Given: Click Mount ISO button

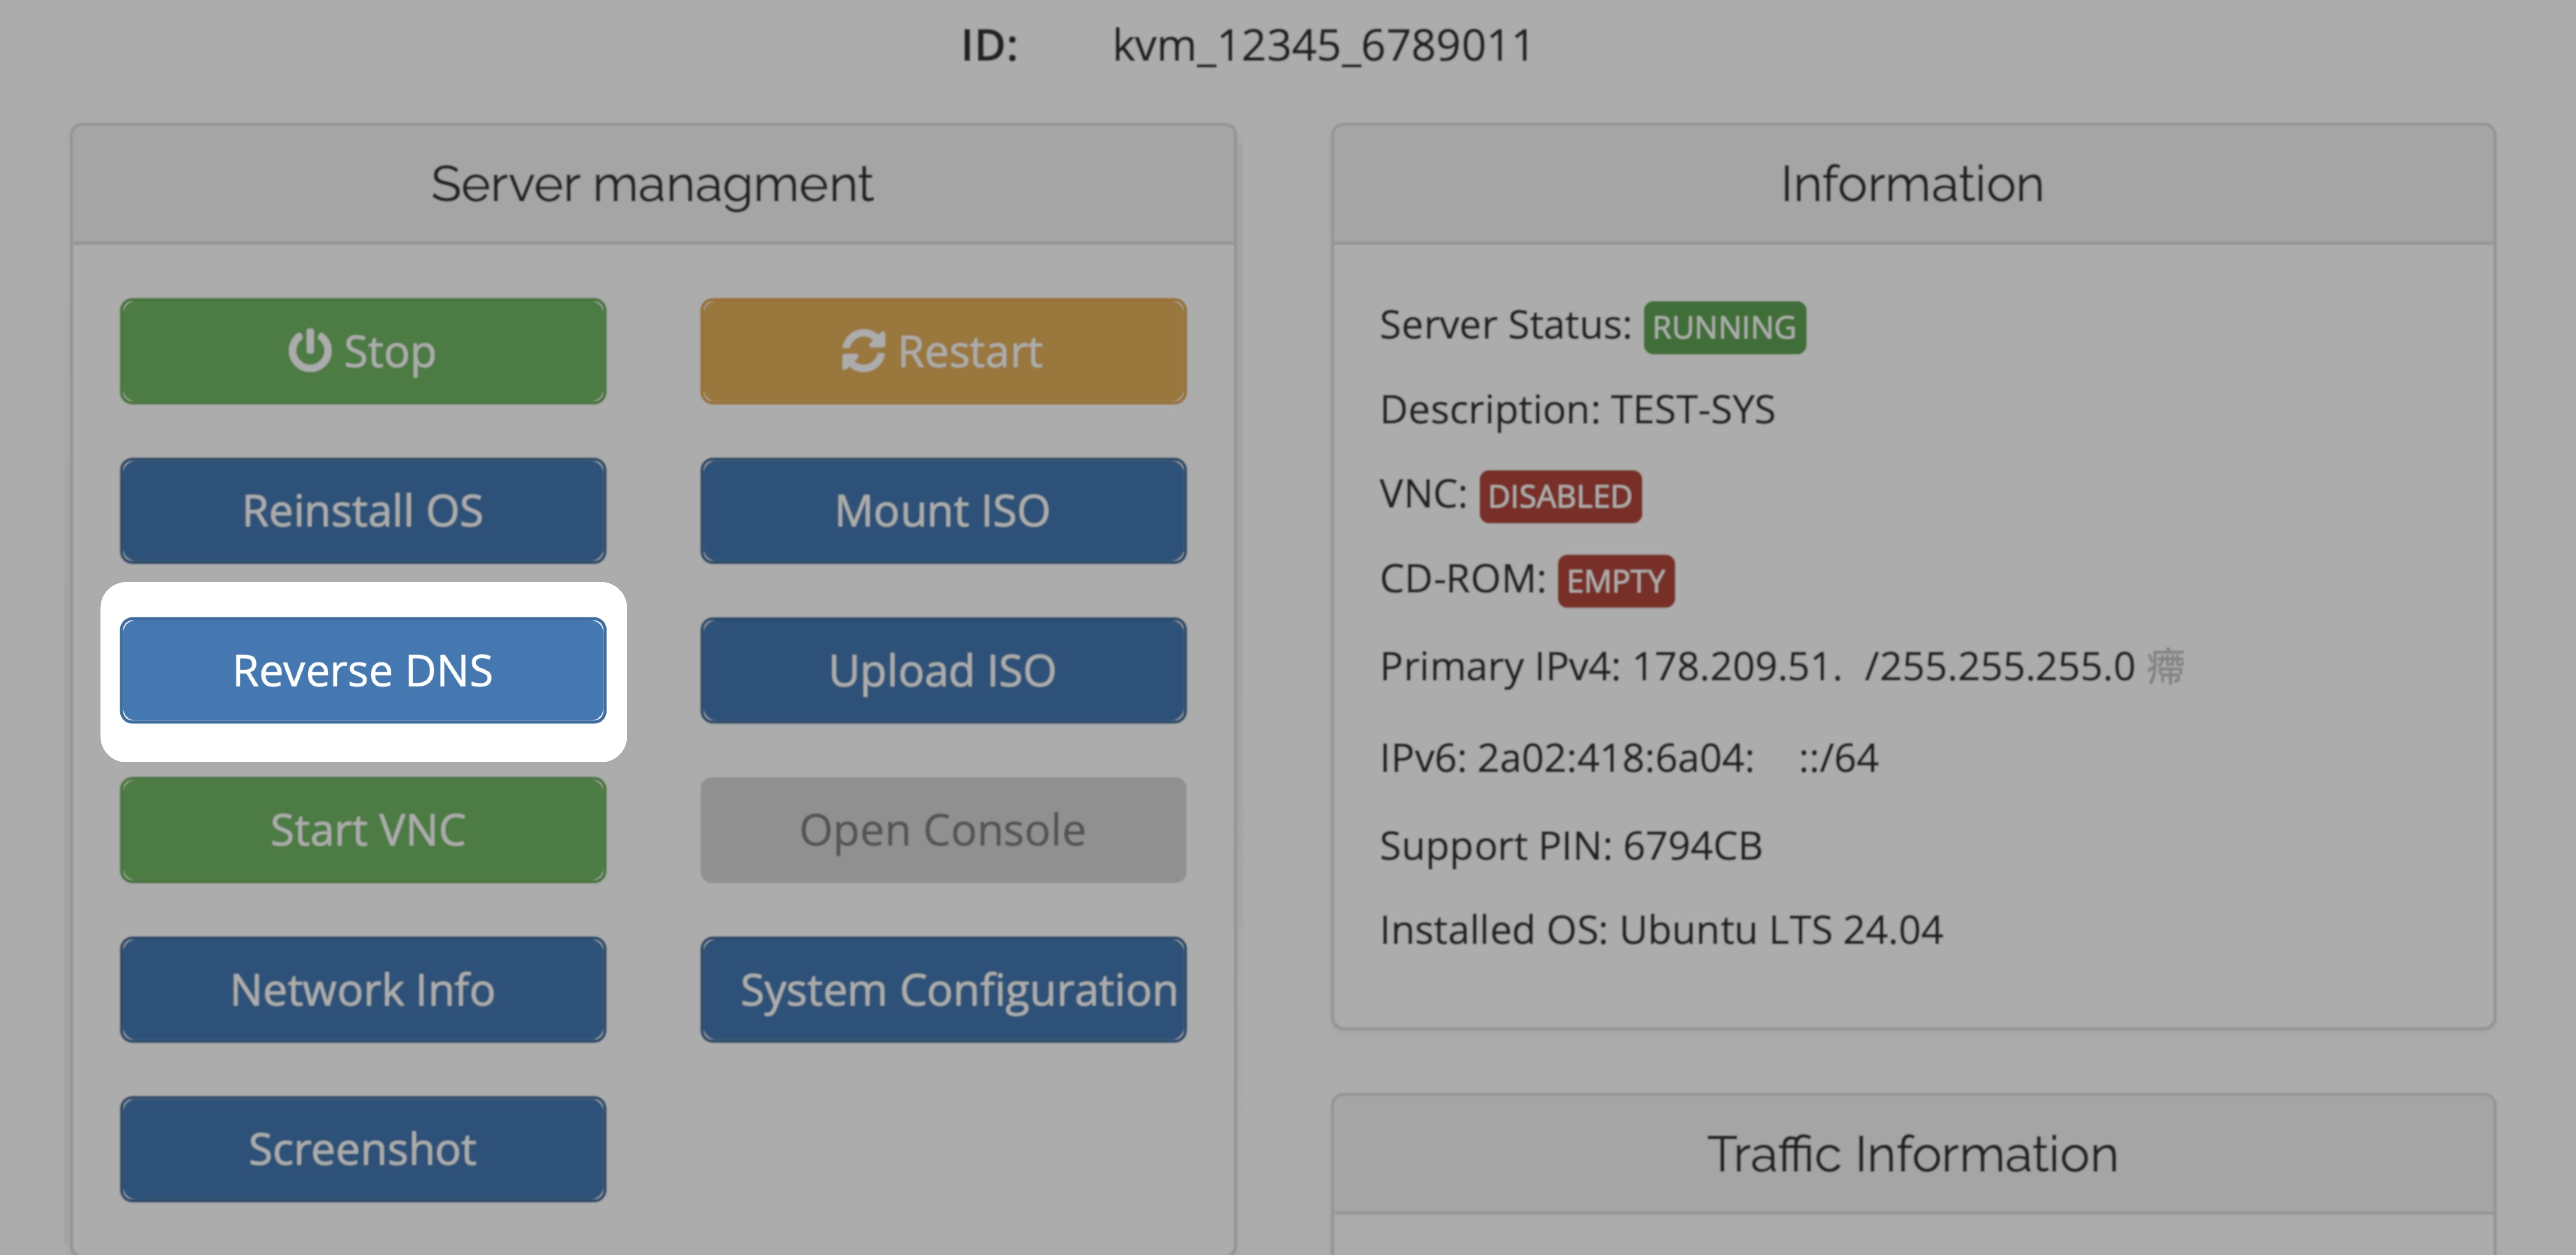Looking at the screenshot, I should pyautogui.click(x=943, y=511).
